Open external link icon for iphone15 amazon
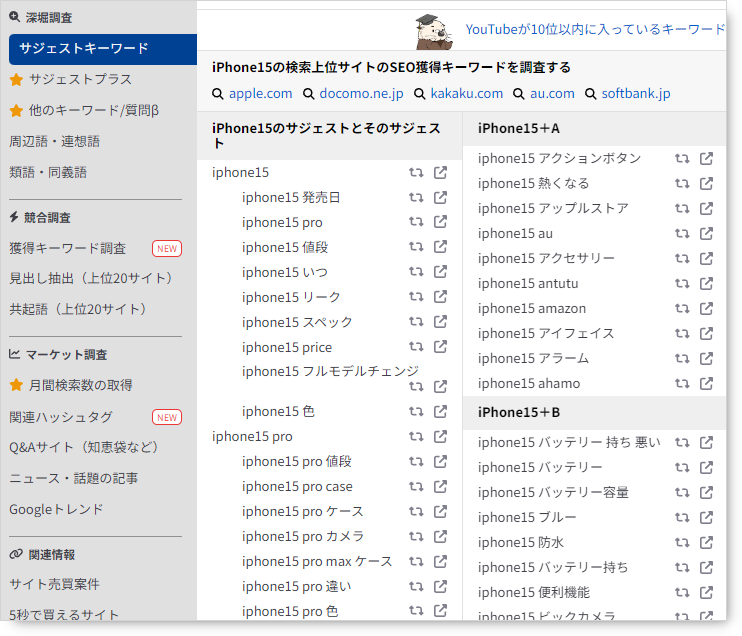Viewport: 742px width, 636px height. point(706,309)
